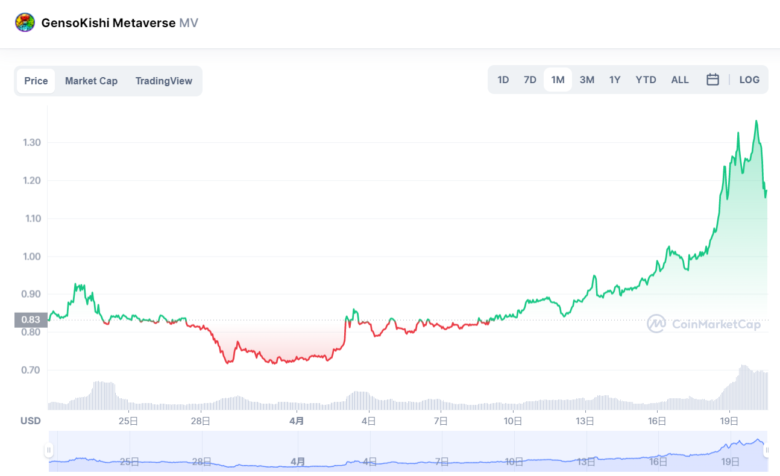Click the right handle of range slider
This screenshot has height=476, width=780.
767,450
